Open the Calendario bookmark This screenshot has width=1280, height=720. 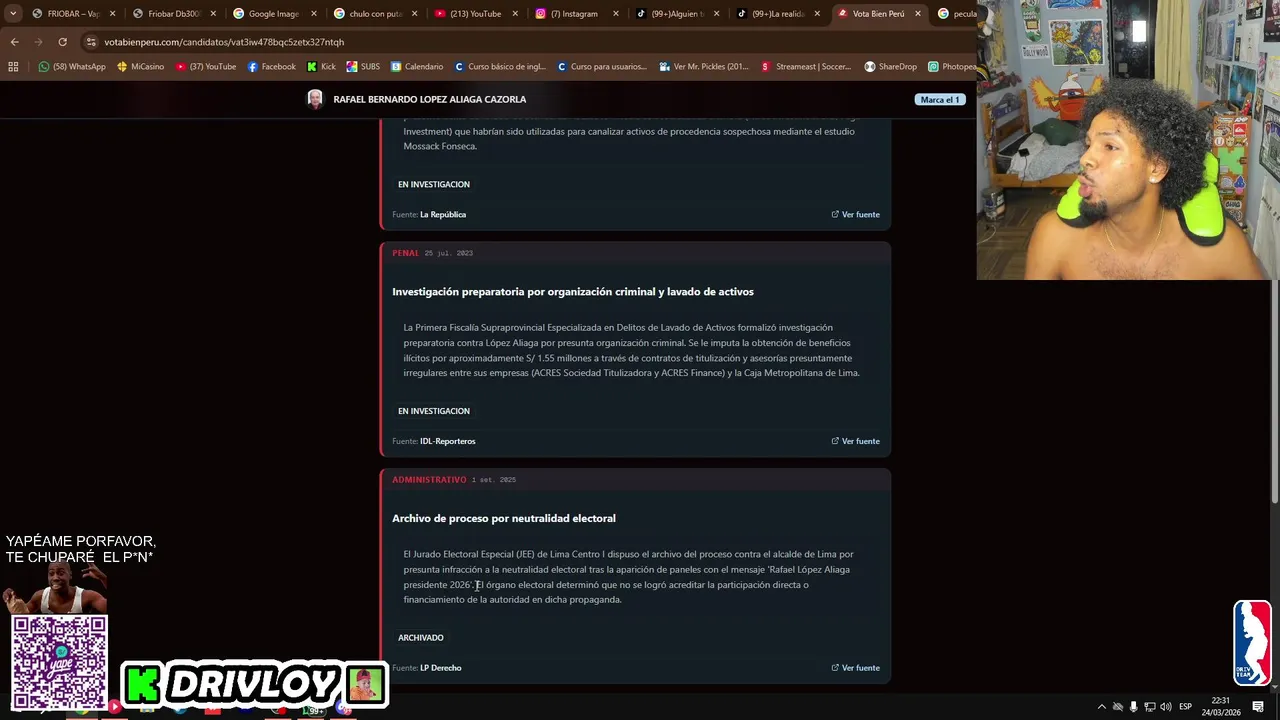coord(417,67)
